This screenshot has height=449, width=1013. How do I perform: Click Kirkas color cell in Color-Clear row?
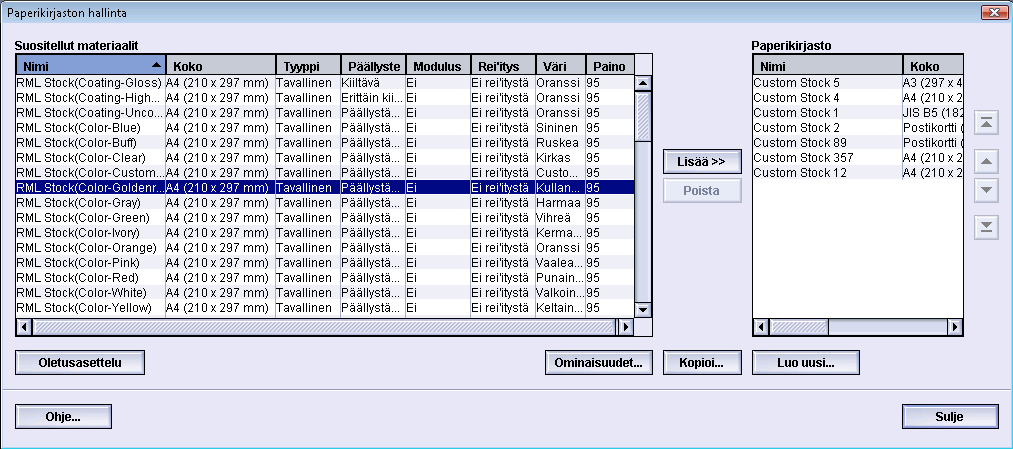561,158
